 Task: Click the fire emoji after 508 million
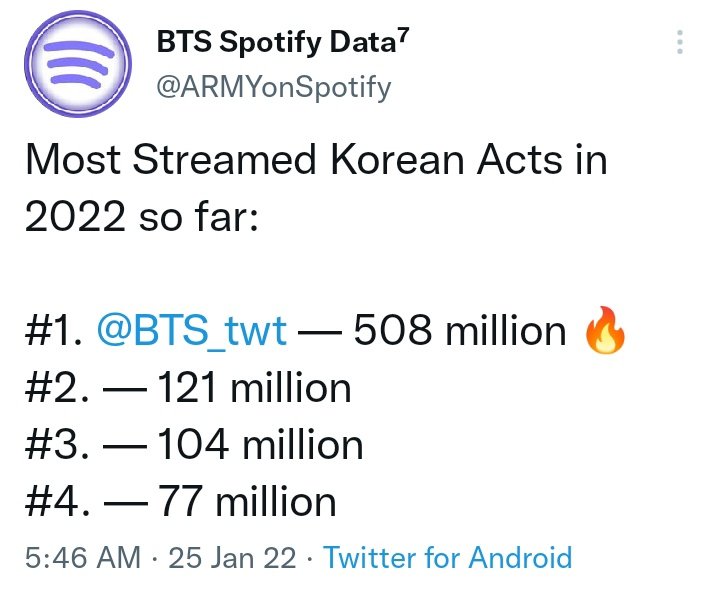click(605, 330)
